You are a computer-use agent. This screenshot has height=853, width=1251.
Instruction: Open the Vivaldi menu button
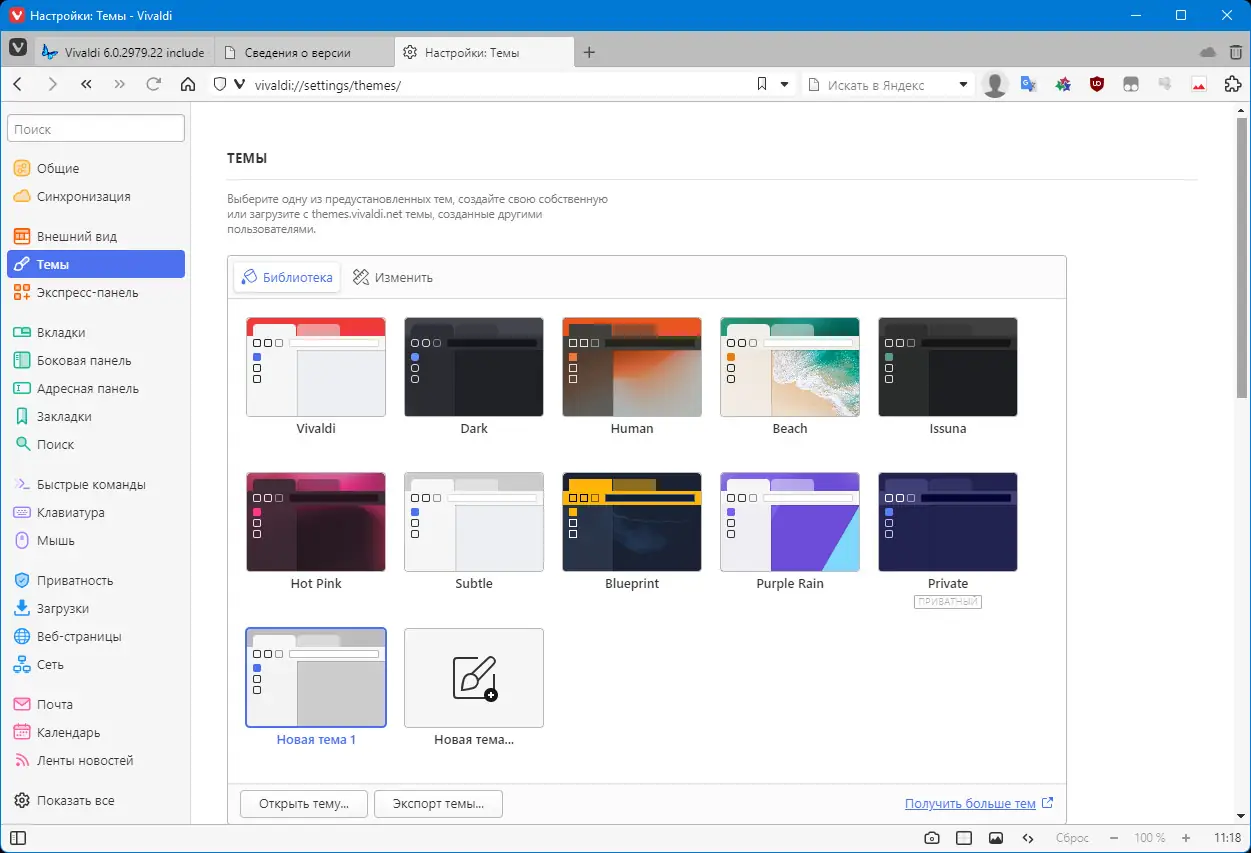18,50
